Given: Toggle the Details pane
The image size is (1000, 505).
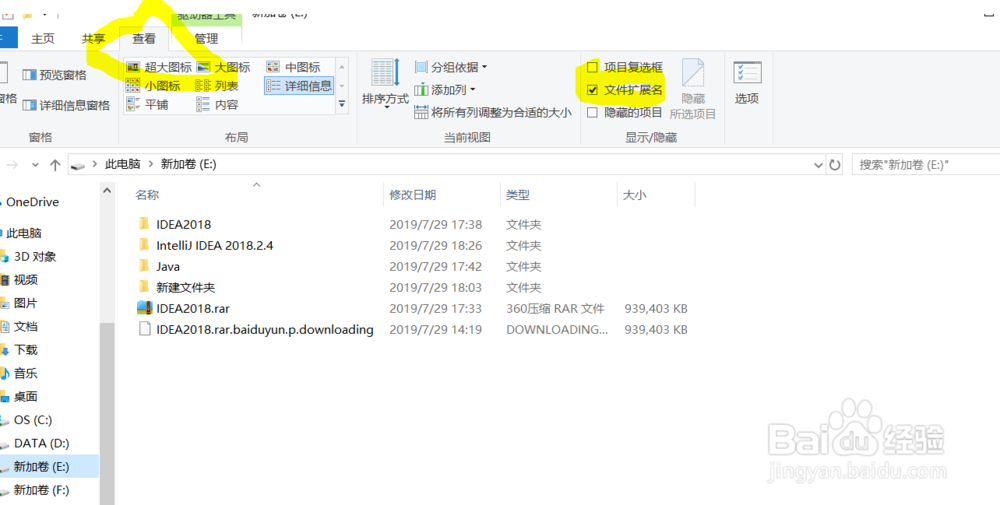Looking at the screenshot, I should 66,105.
